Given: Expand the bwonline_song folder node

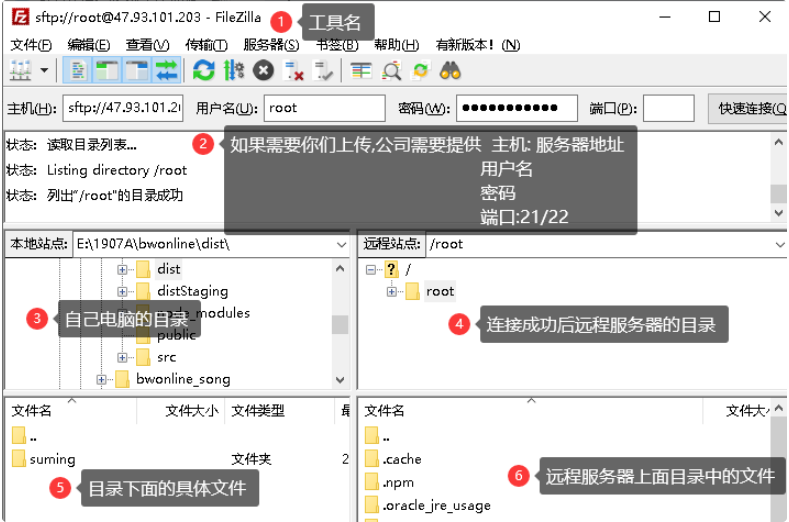Looking at the screenshot, I should pos(101,380).
